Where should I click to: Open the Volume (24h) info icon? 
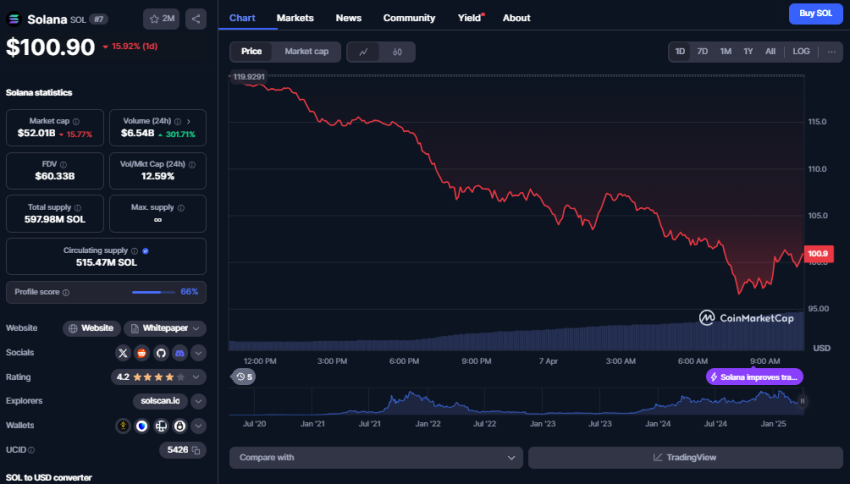point(178,121)
